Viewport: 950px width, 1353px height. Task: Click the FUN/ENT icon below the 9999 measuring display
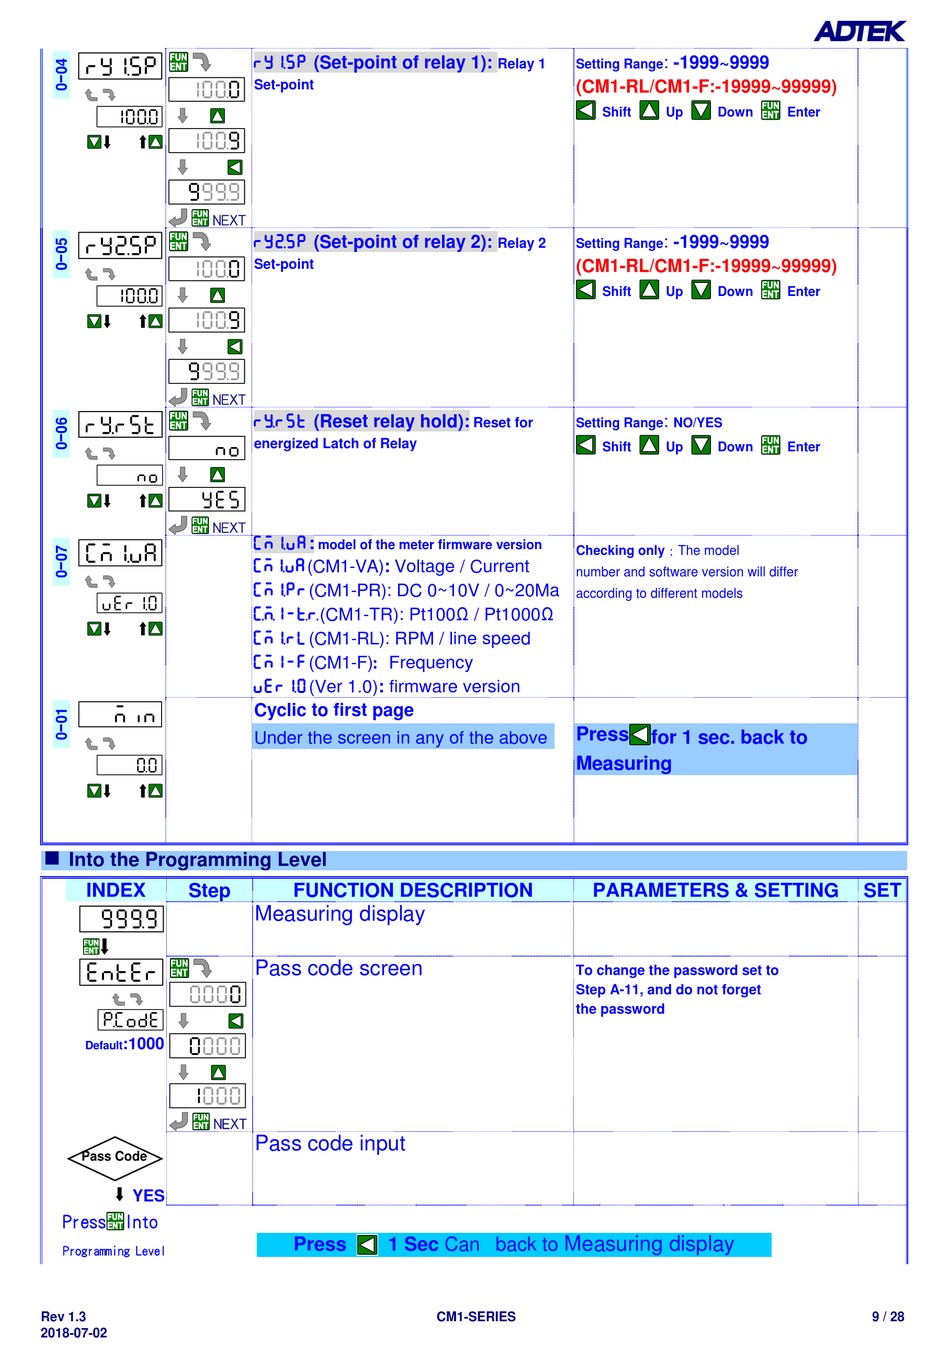click(x=91, y=946)
